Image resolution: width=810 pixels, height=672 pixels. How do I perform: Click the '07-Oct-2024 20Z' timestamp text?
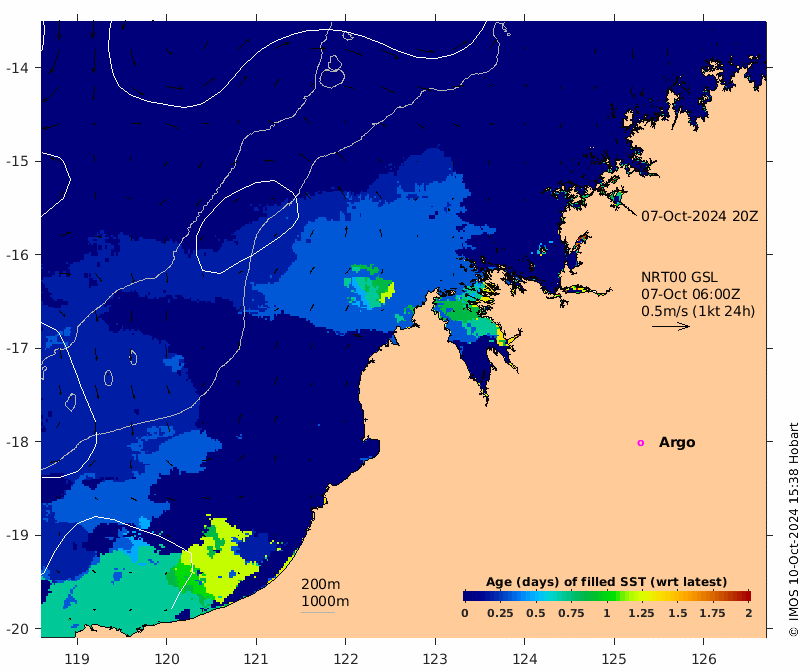699,216
